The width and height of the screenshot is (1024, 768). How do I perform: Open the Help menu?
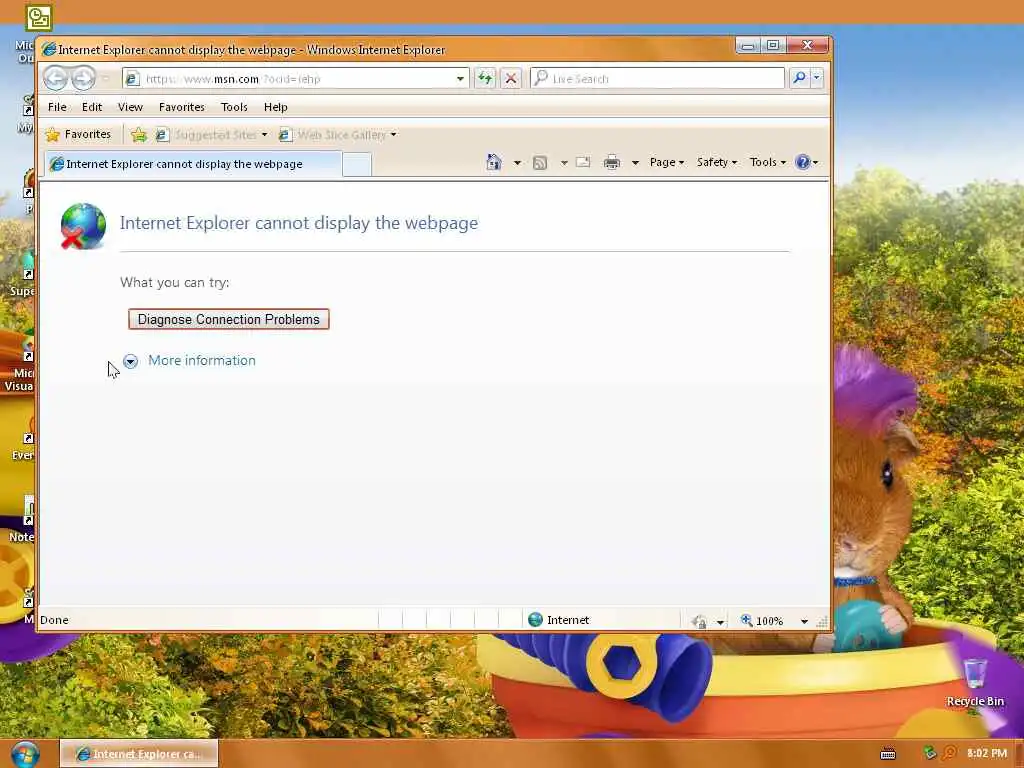click(x=276, y=106)
